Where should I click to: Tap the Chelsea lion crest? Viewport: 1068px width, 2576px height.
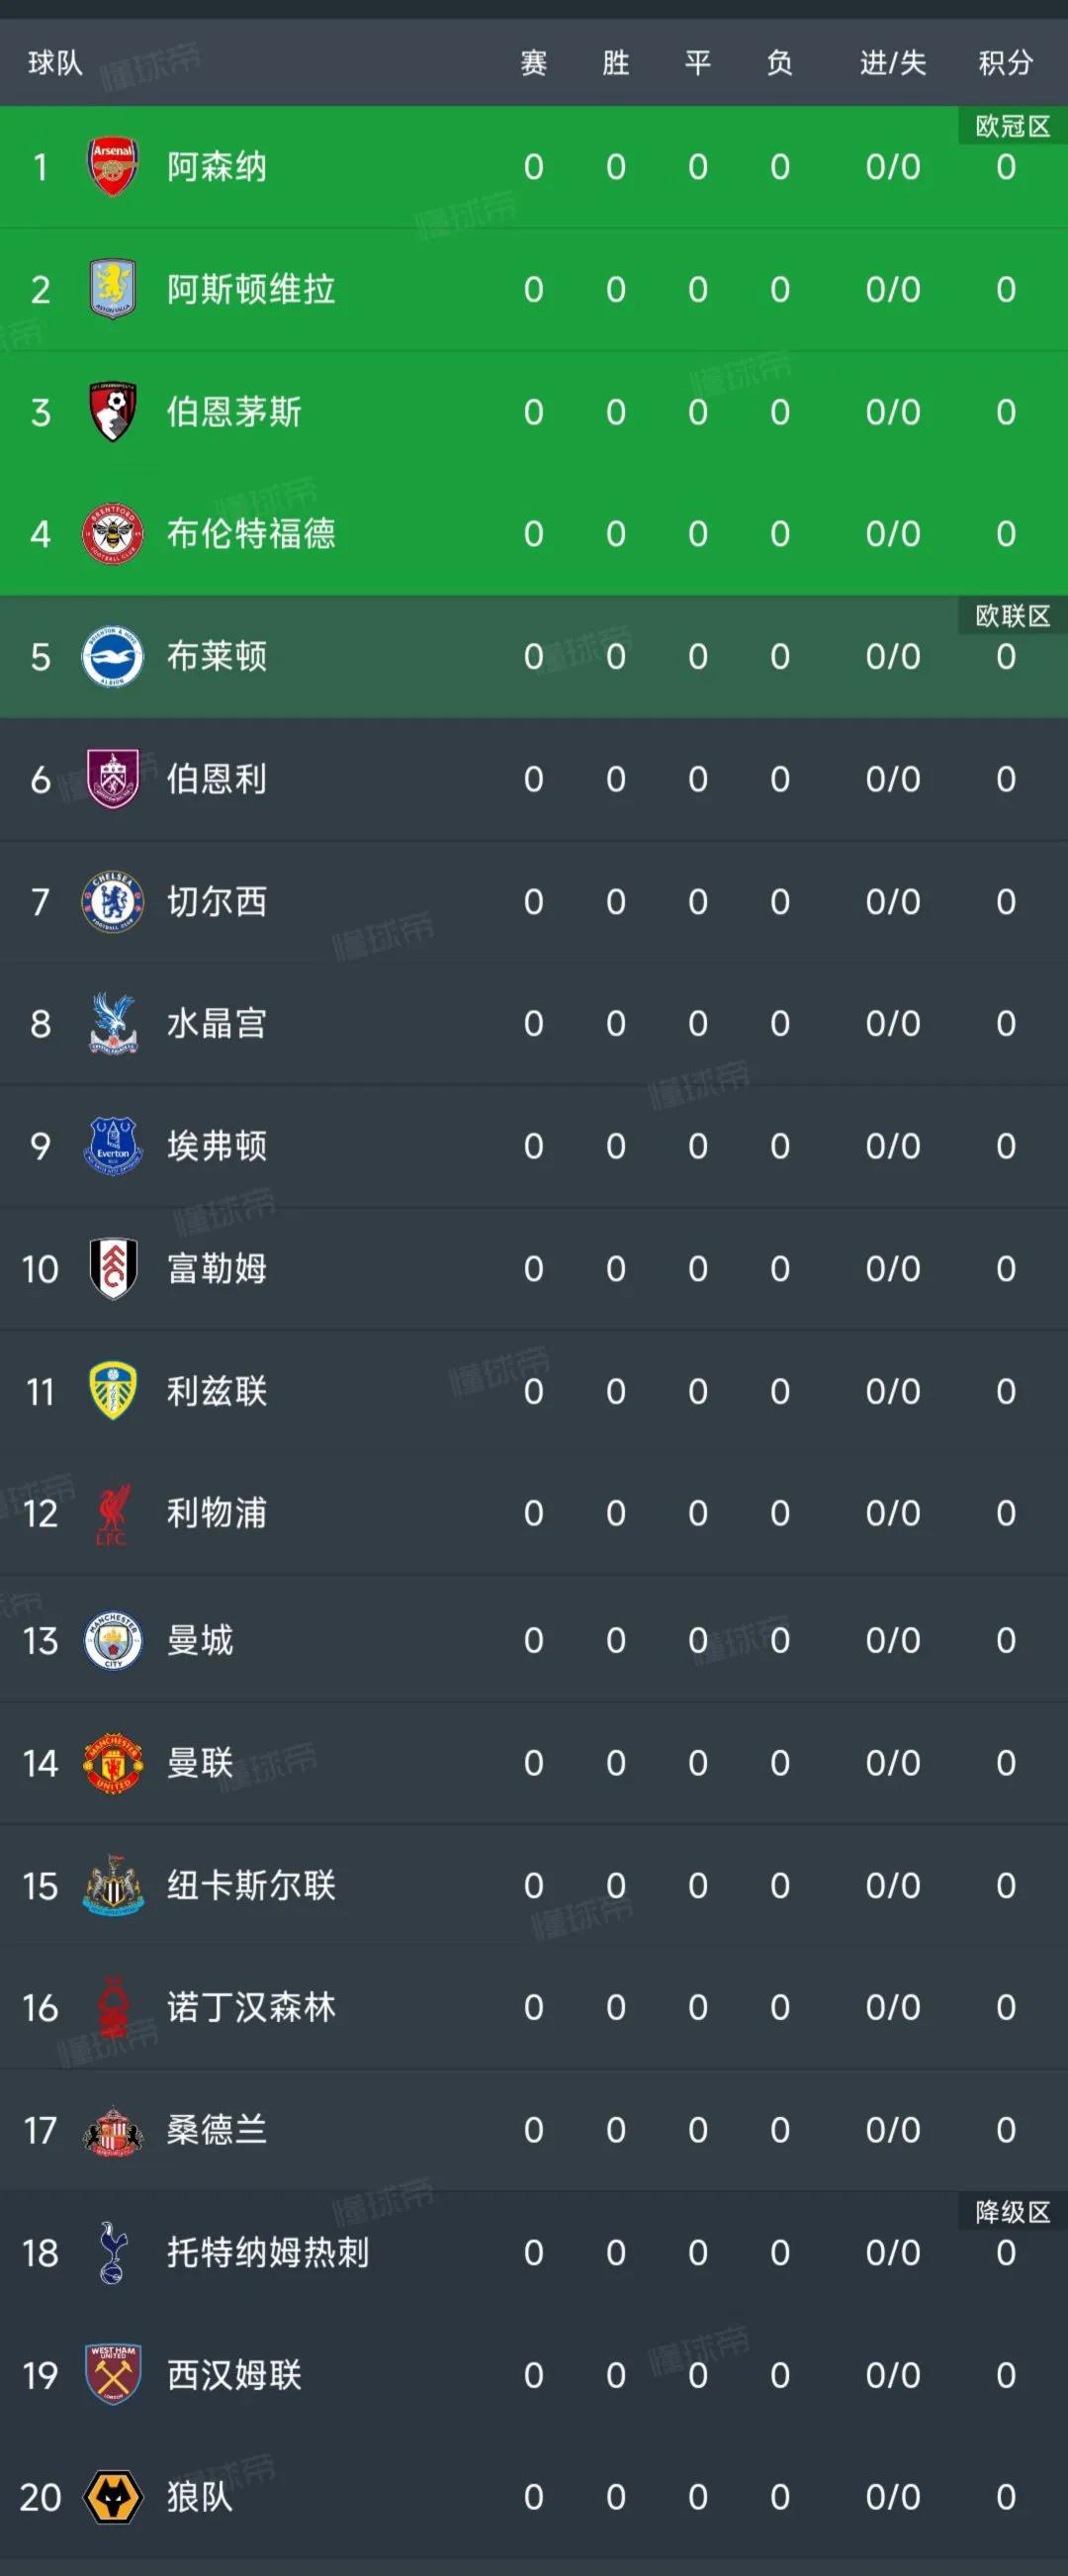(x=113, y=901)
